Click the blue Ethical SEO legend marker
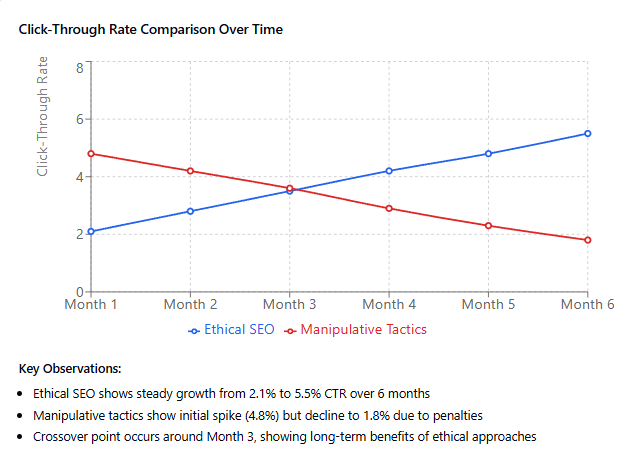The width and height of the screenshot is (631, 454). (x=194, y=330)
